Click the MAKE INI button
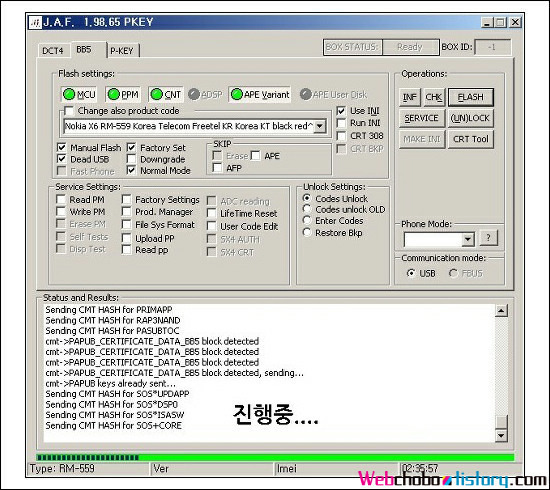550x490 pixels. [422, 139]
